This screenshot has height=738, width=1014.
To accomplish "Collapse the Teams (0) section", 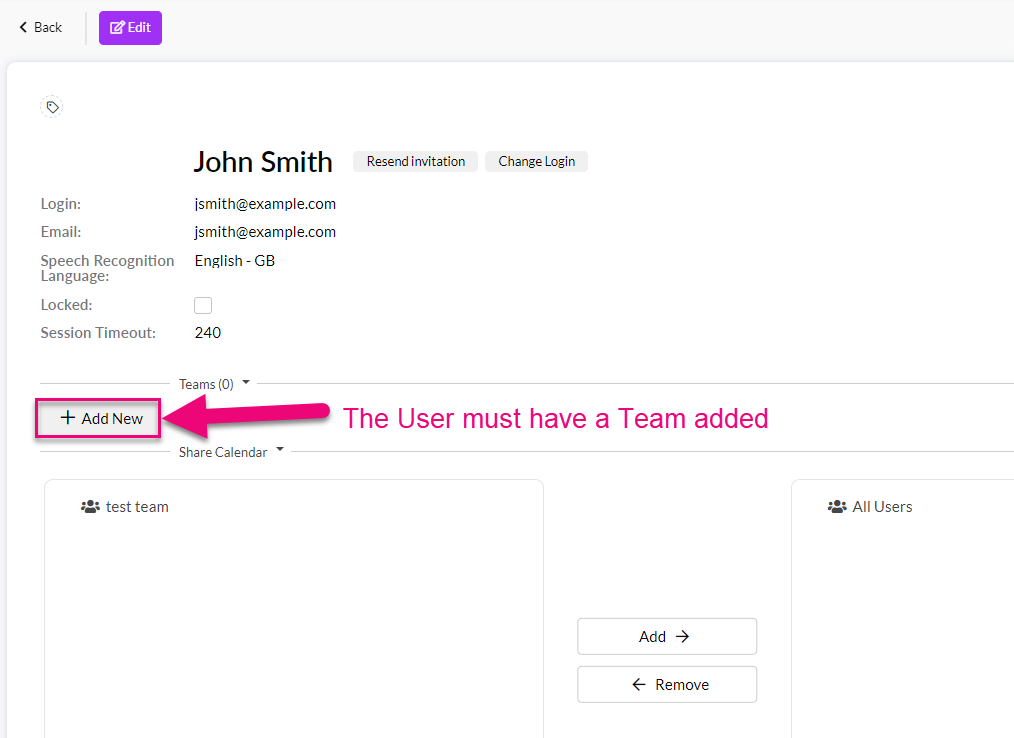I will [246, 382].
